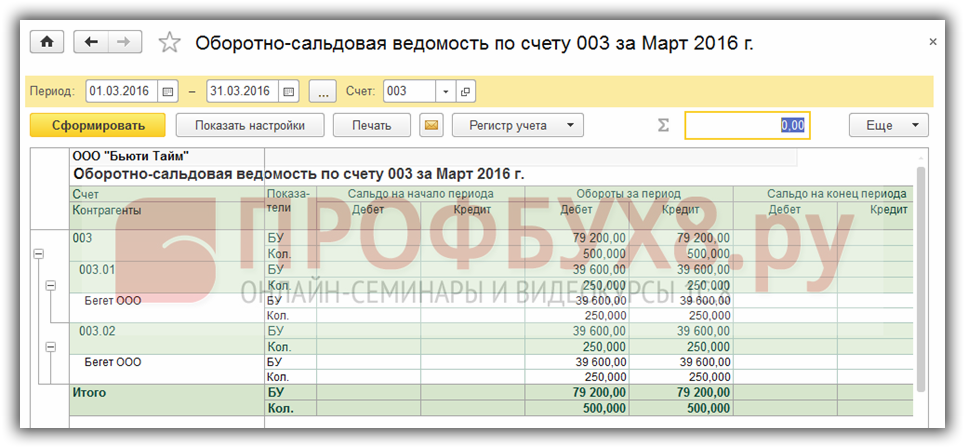Image resolution: width=965 pixels, height=448 pixels.
Task: Open the account selection dropdown arrow
Action: (446, 92)
